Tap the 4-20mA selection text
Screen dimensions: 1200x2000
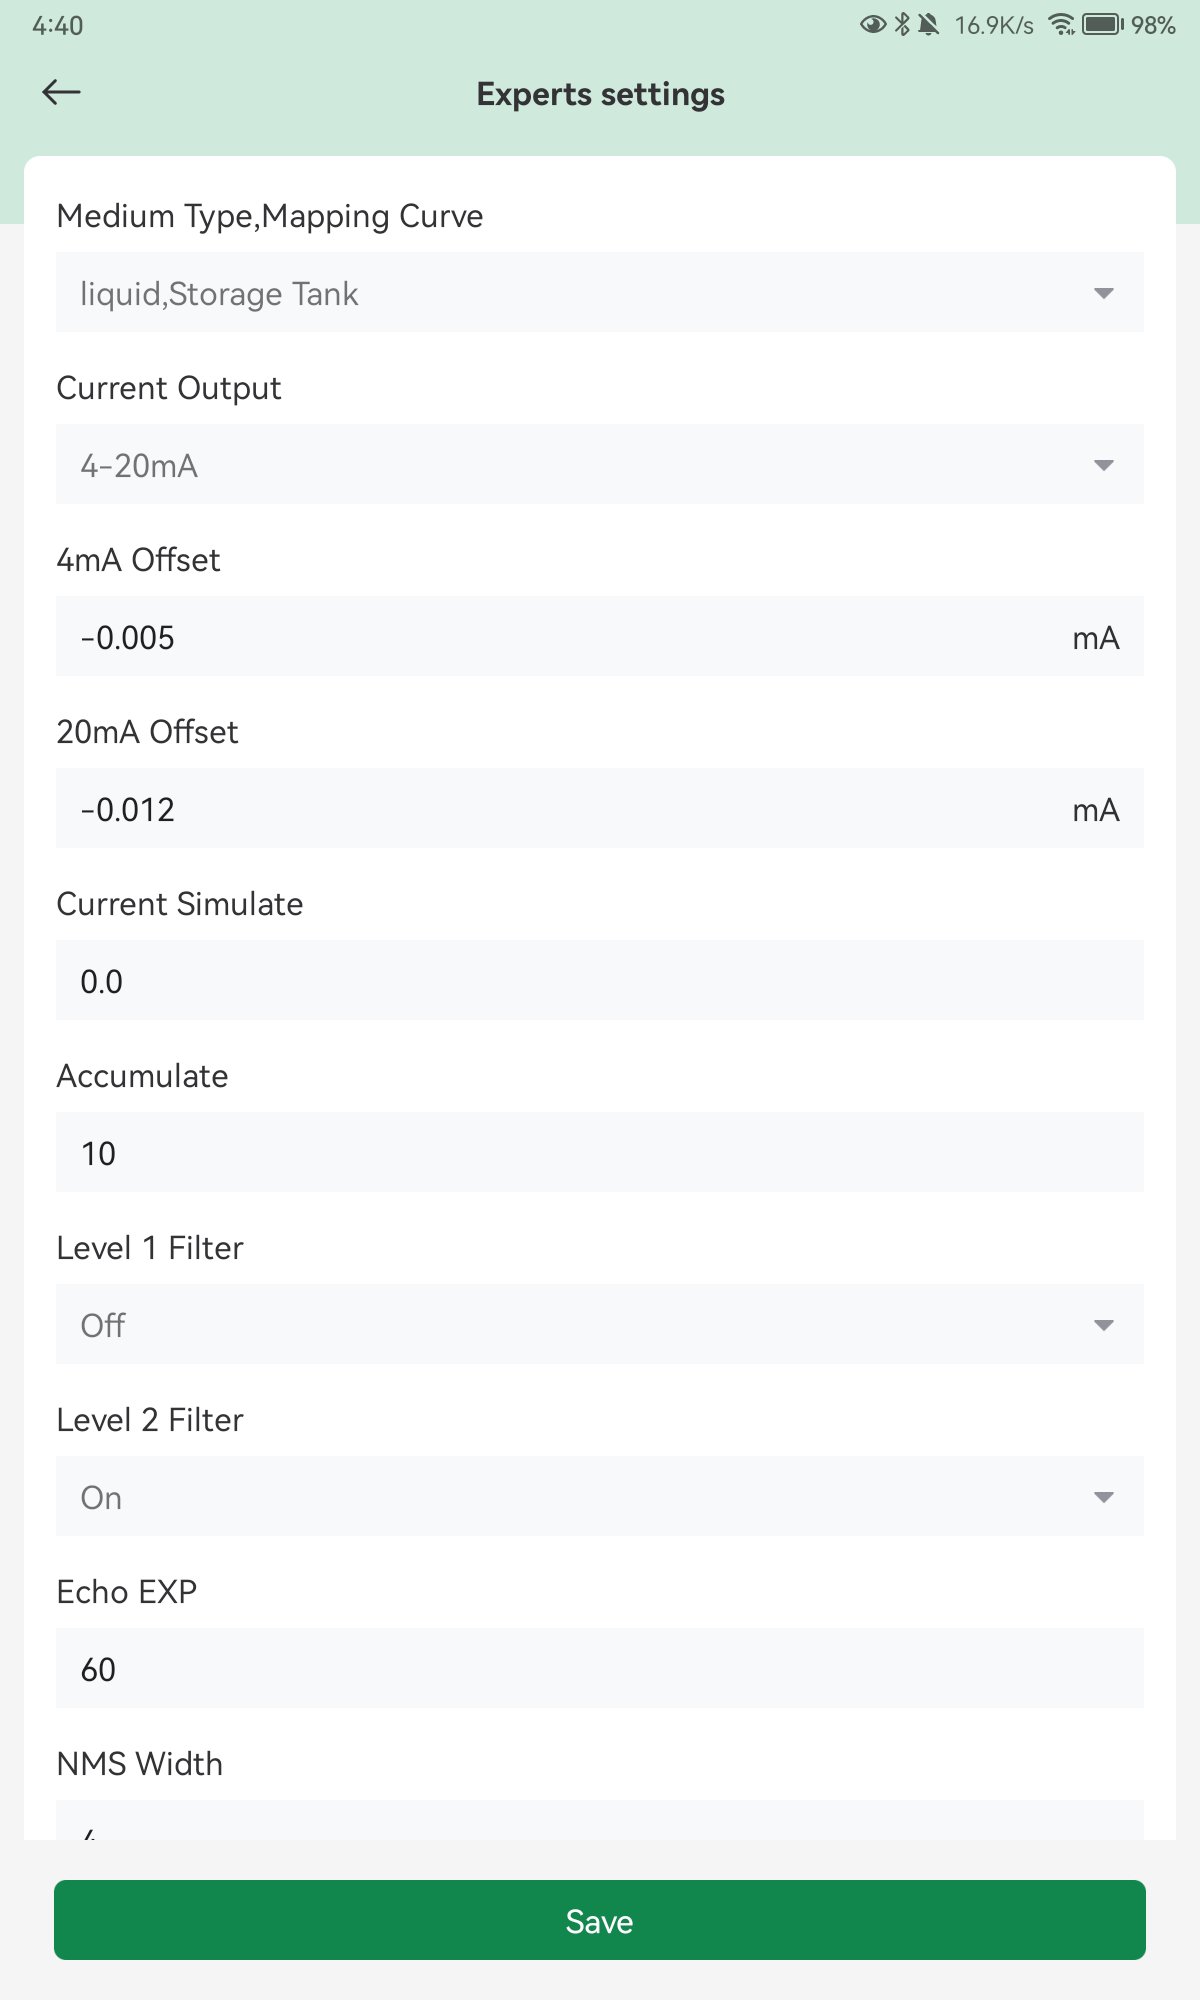click(139, 466)
